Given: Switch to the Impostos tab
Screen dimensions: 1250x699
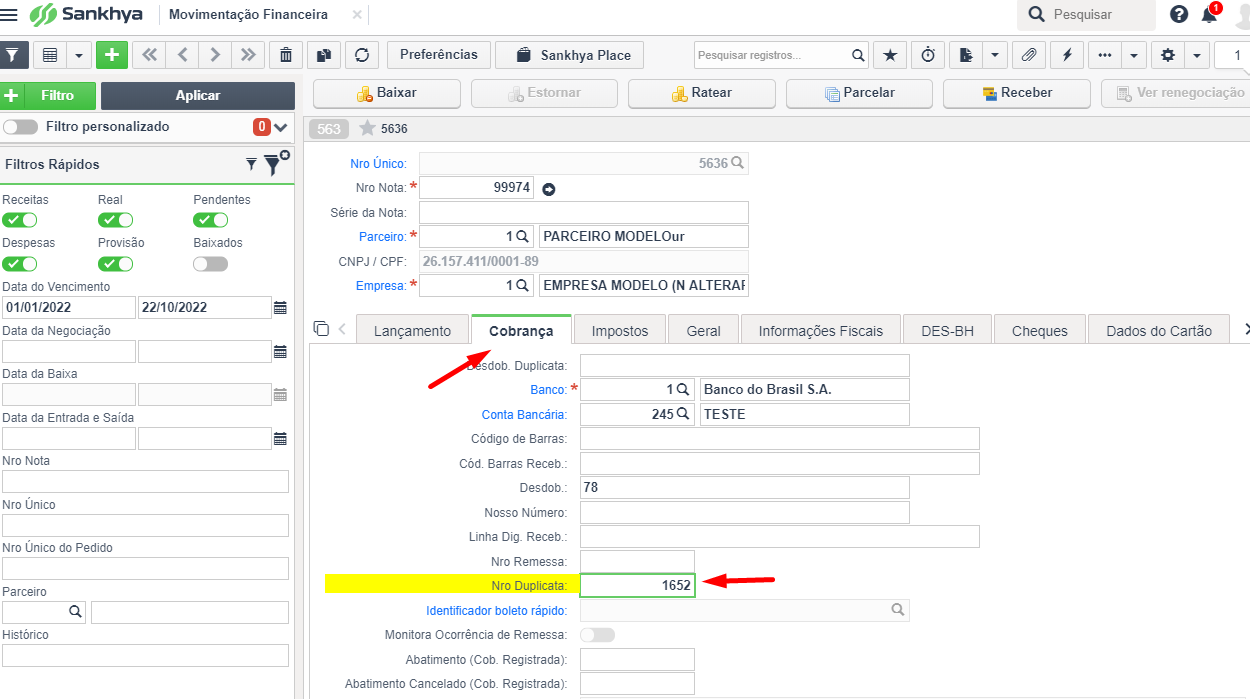Looking at the screenshot, I should (x=620, y=331).
